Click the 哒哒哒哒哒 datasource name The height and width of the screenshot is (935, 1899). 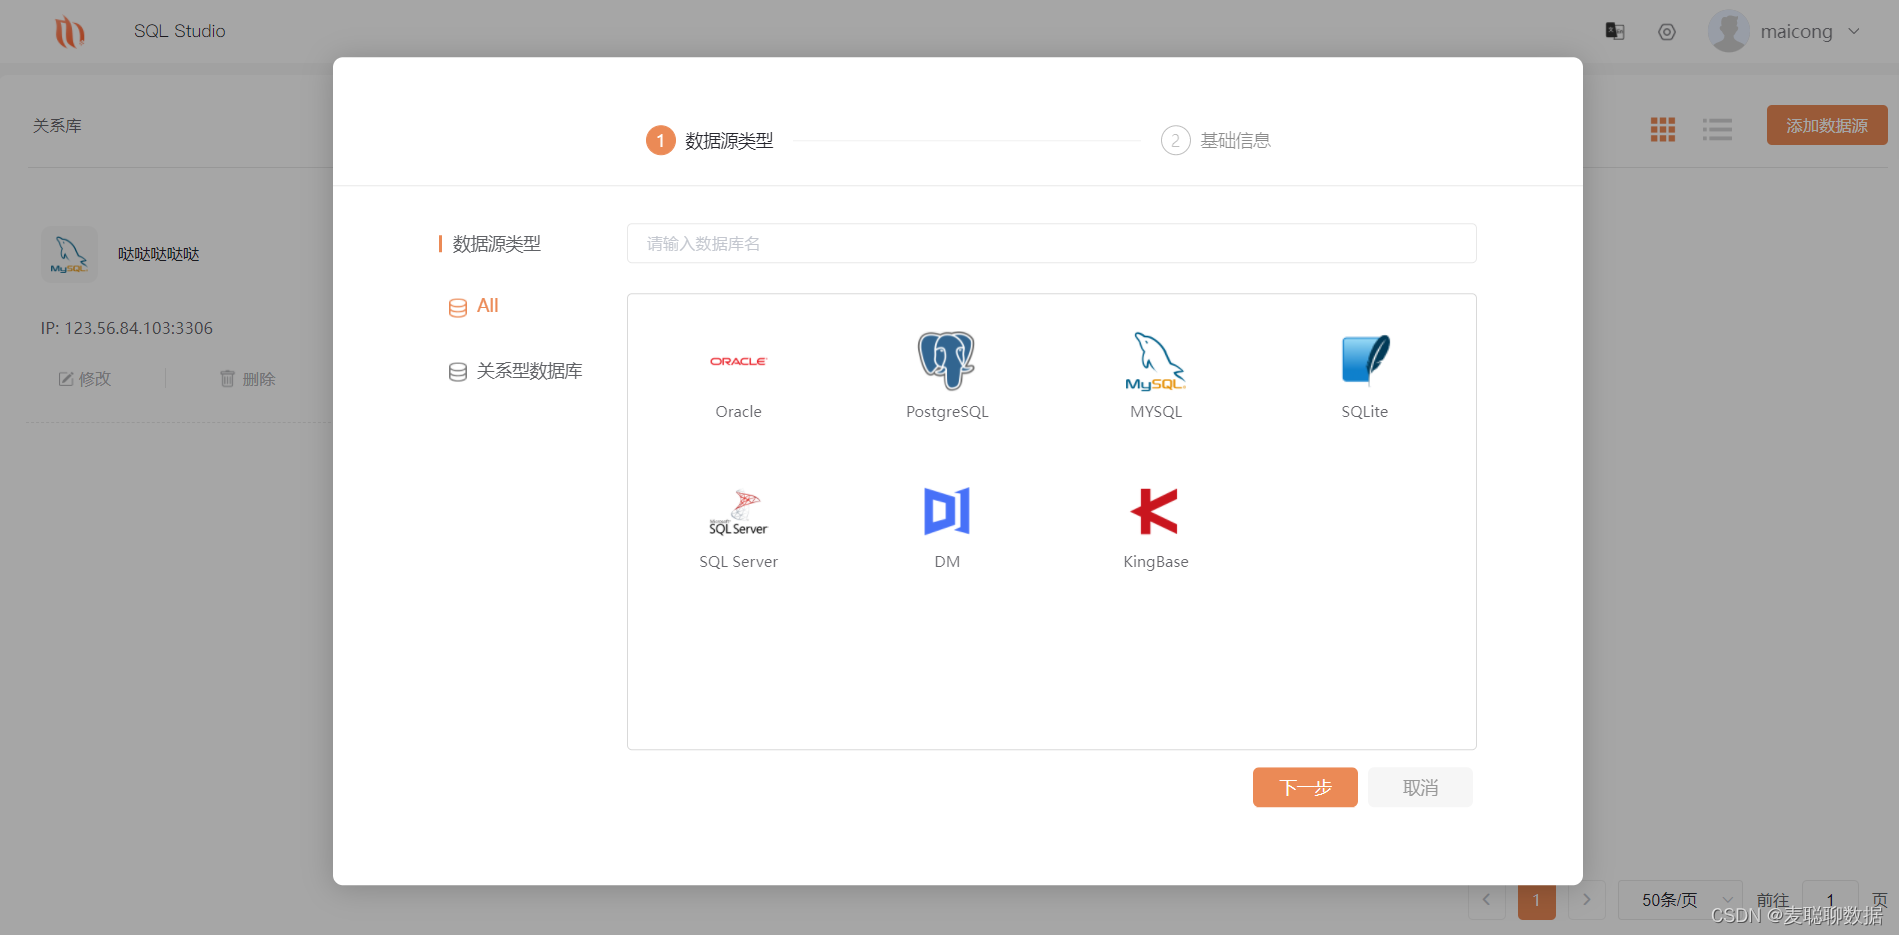click(158, 254)
